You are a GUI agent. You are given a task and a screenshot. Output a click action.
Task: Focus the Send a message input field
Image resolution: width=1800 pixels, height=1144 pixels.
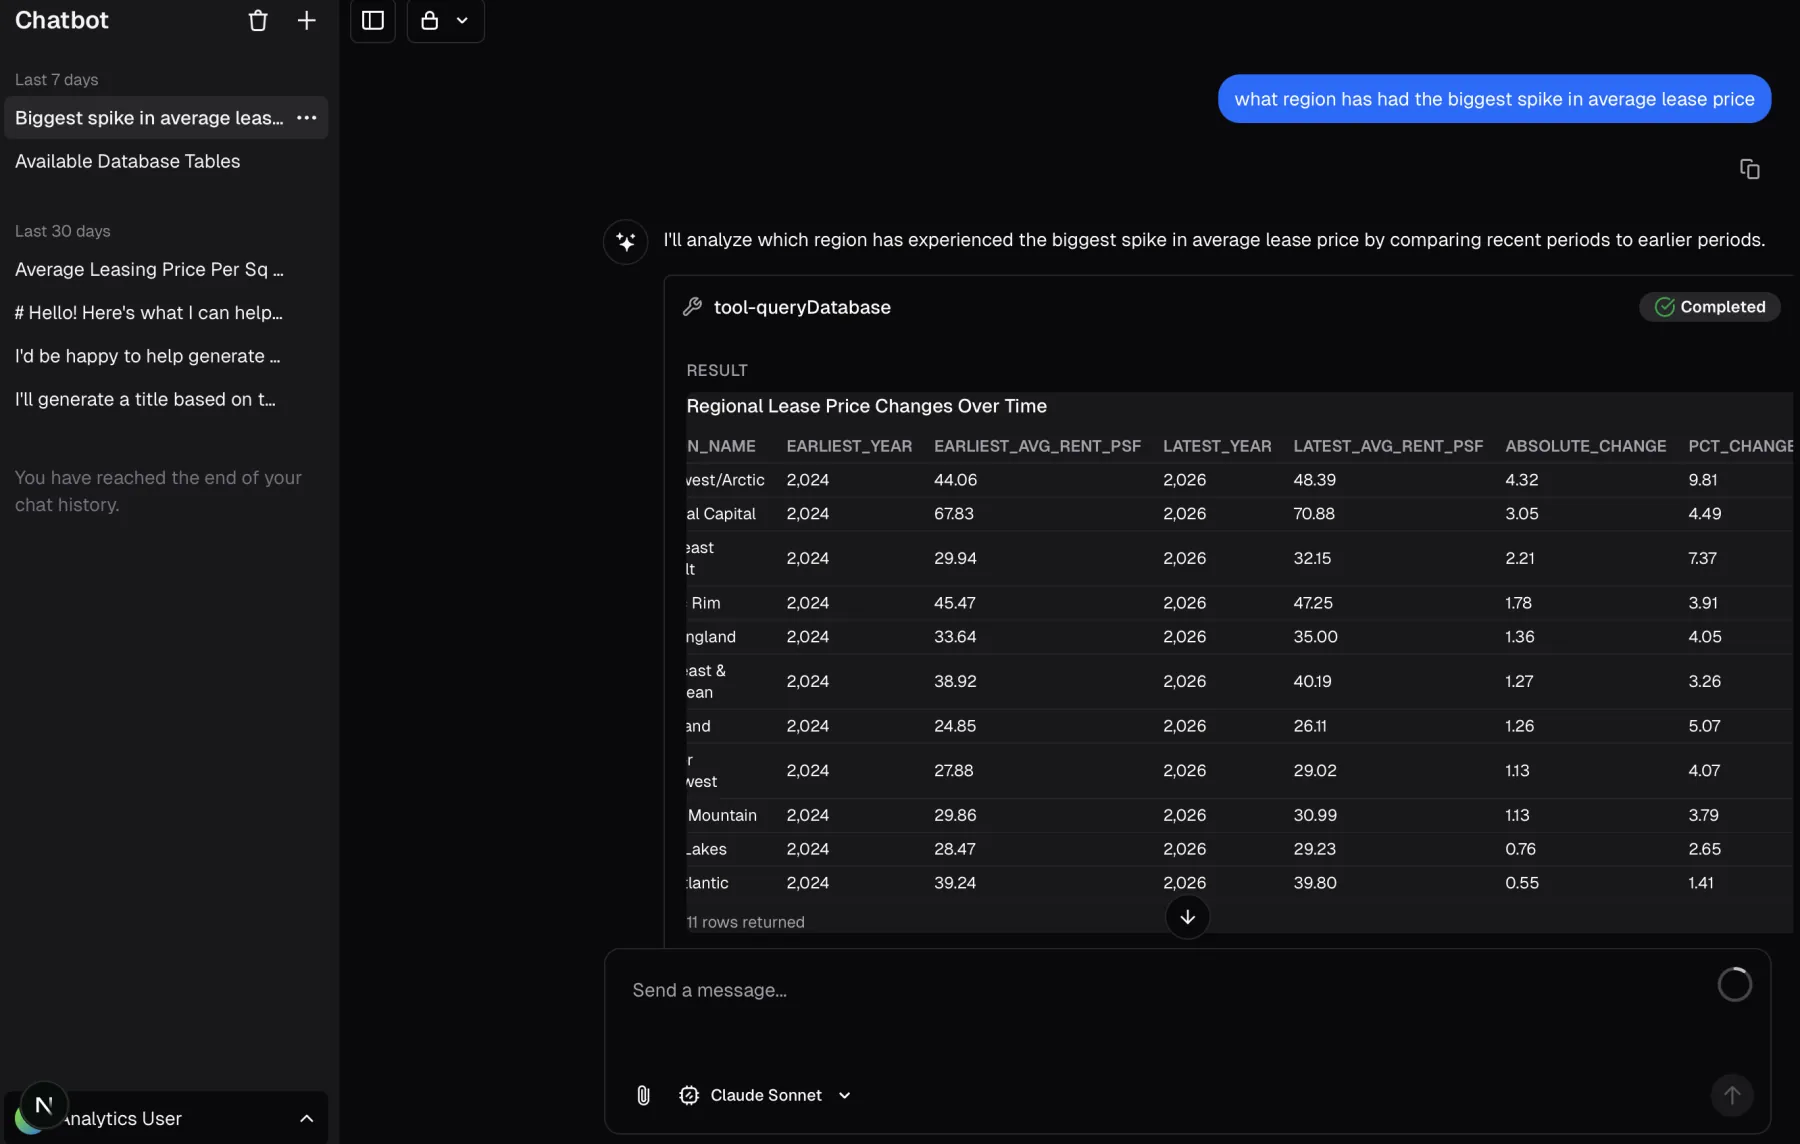coord(1160,990)
